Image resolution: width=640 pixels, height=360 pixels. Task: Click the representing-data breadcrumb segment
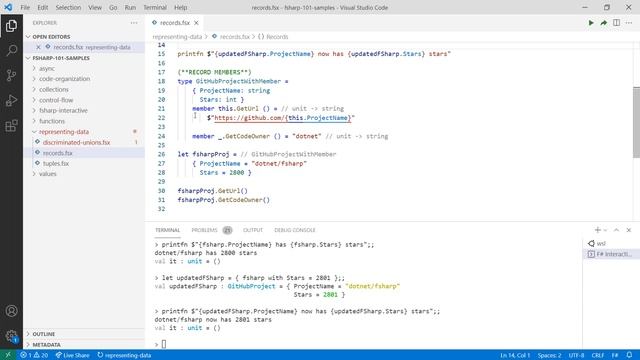point(177,37)
